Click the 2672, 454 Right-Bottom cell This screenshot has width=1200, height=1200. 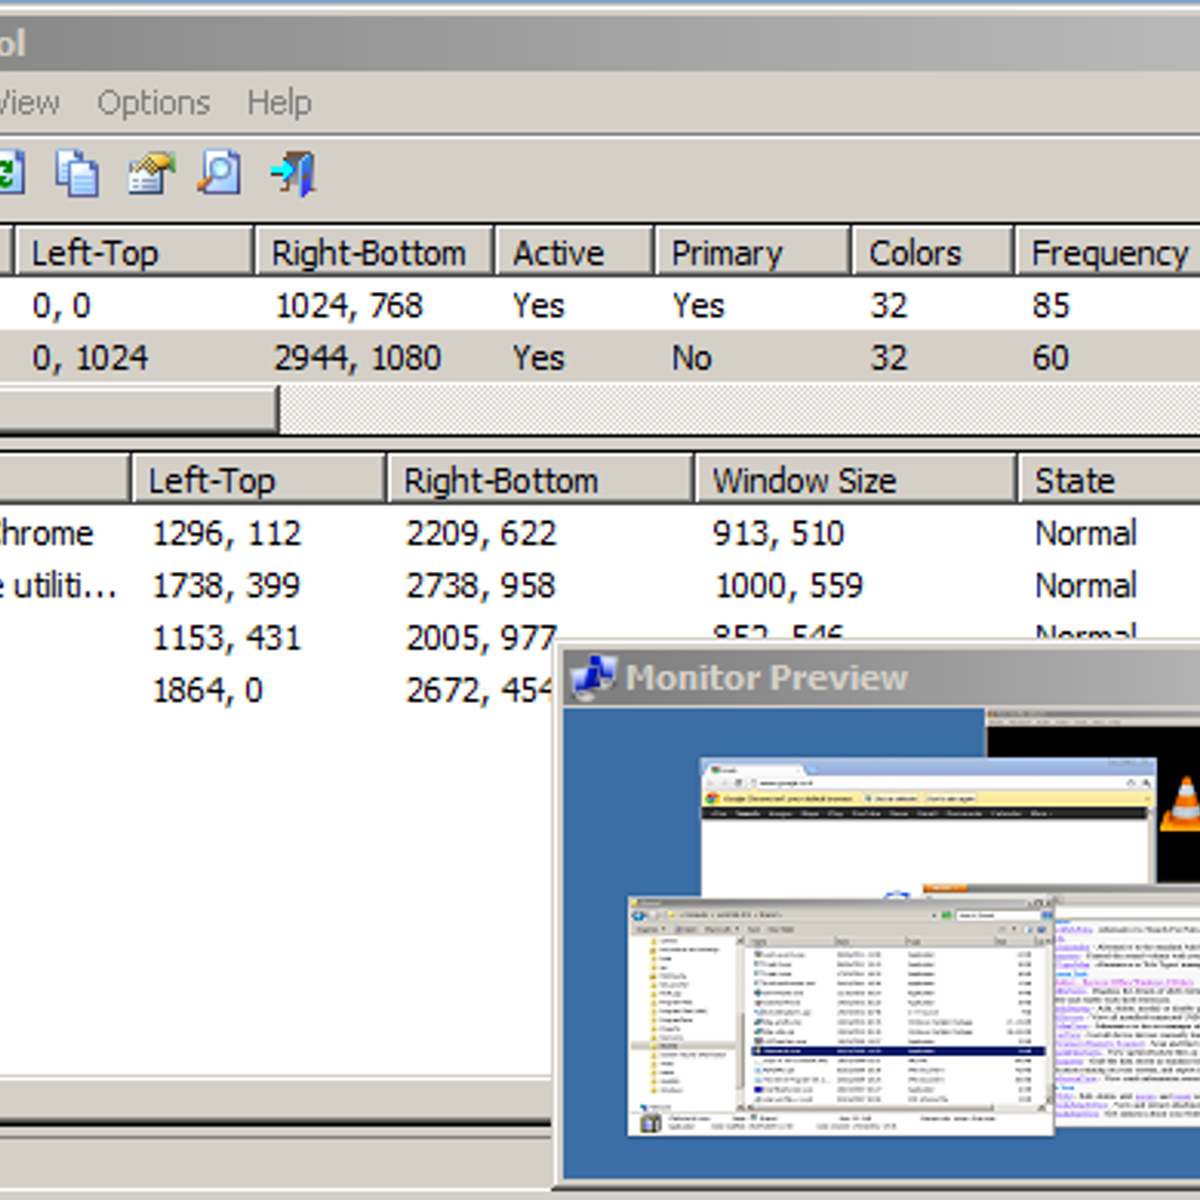coord(478,689)
